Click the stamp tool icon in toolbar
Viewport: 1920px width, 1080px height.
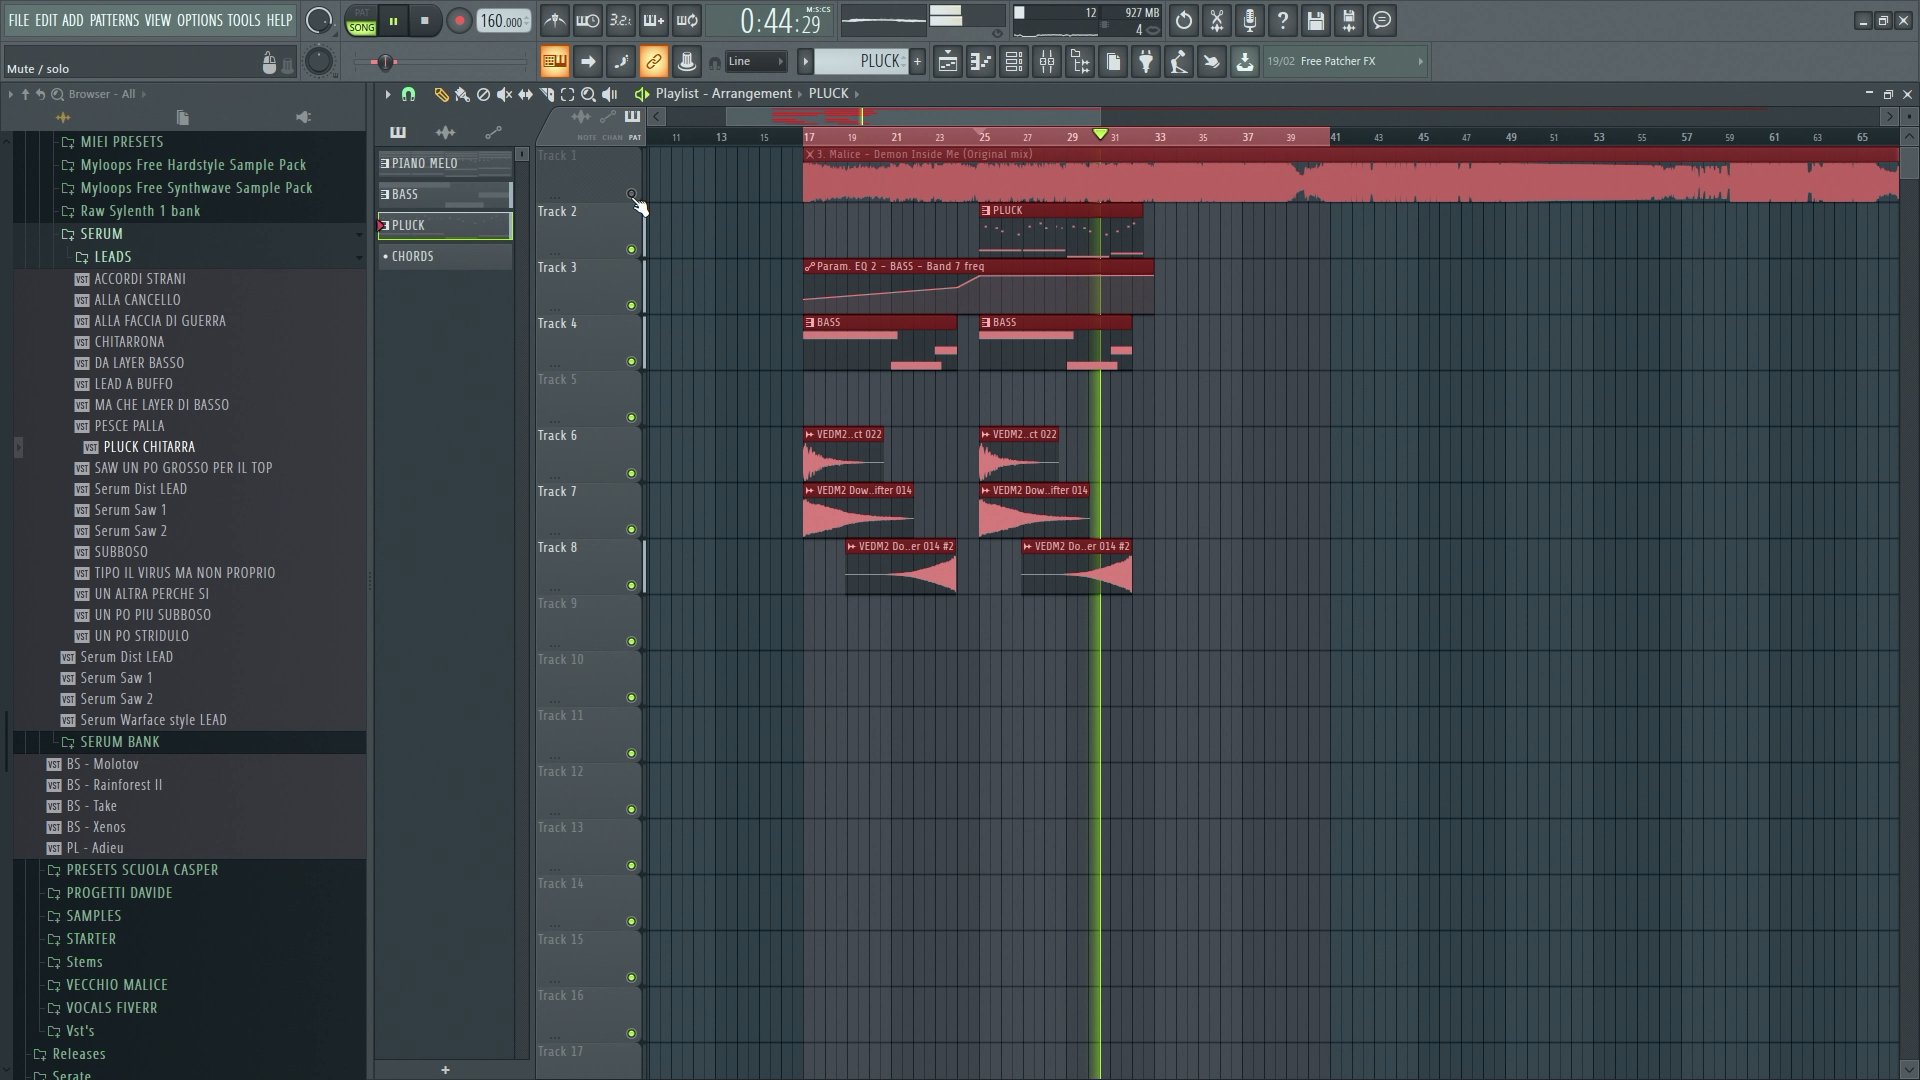click(x=686, y=62)
